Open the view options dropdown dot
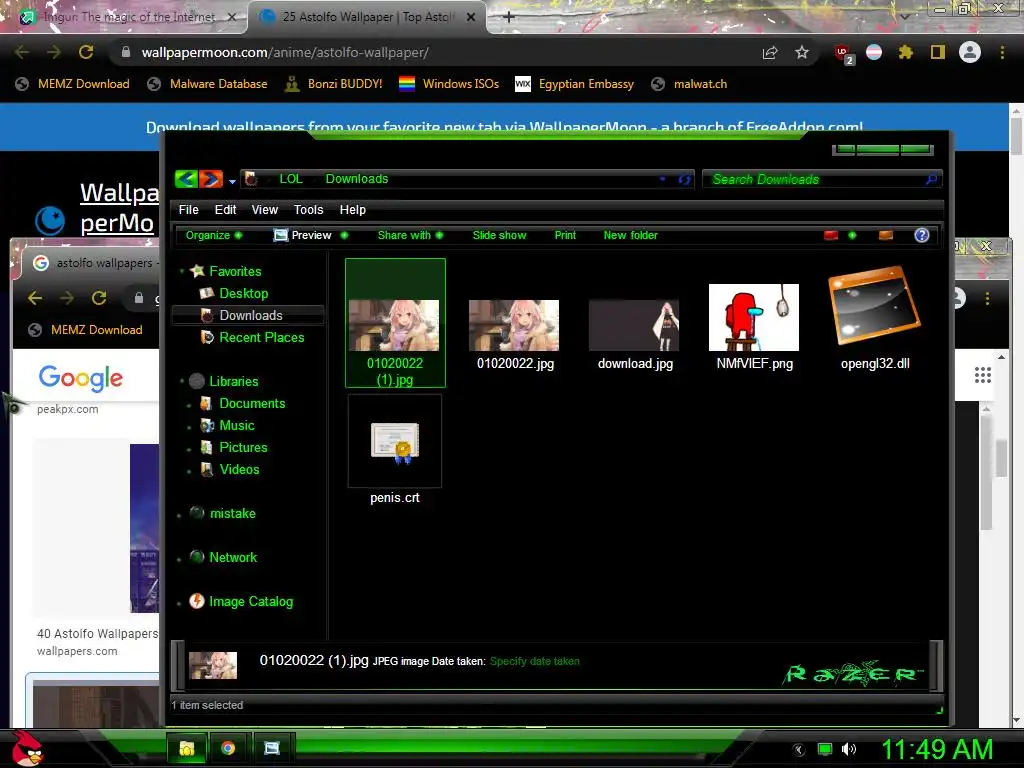This screenshot has height=768, width=1024. pyautogui.click(x=852, y=235)
